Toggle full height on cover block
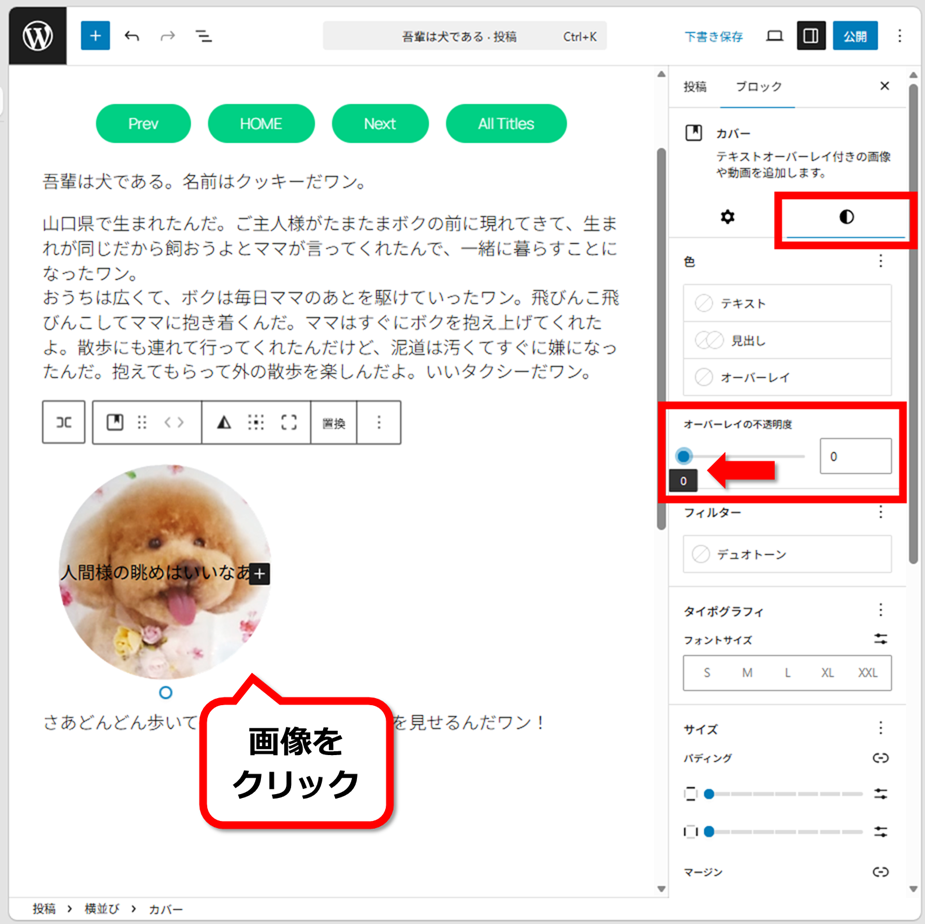Viewport: 925px width, 924px height. click(x=289, y=423)
